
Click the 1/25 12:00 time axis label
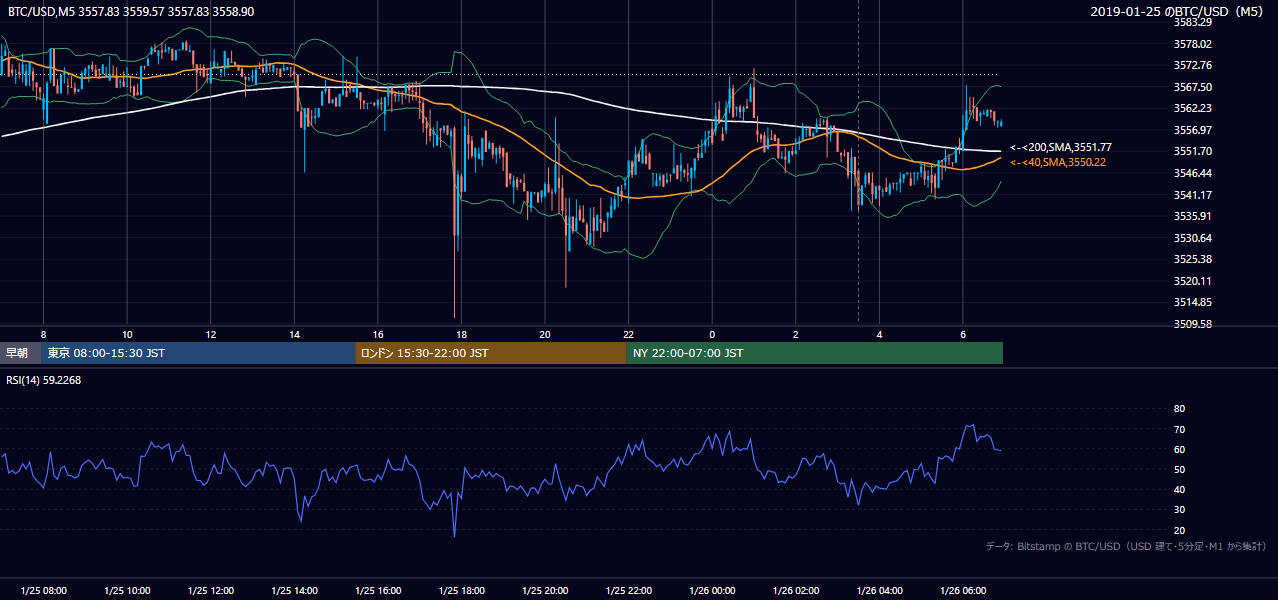211,591
